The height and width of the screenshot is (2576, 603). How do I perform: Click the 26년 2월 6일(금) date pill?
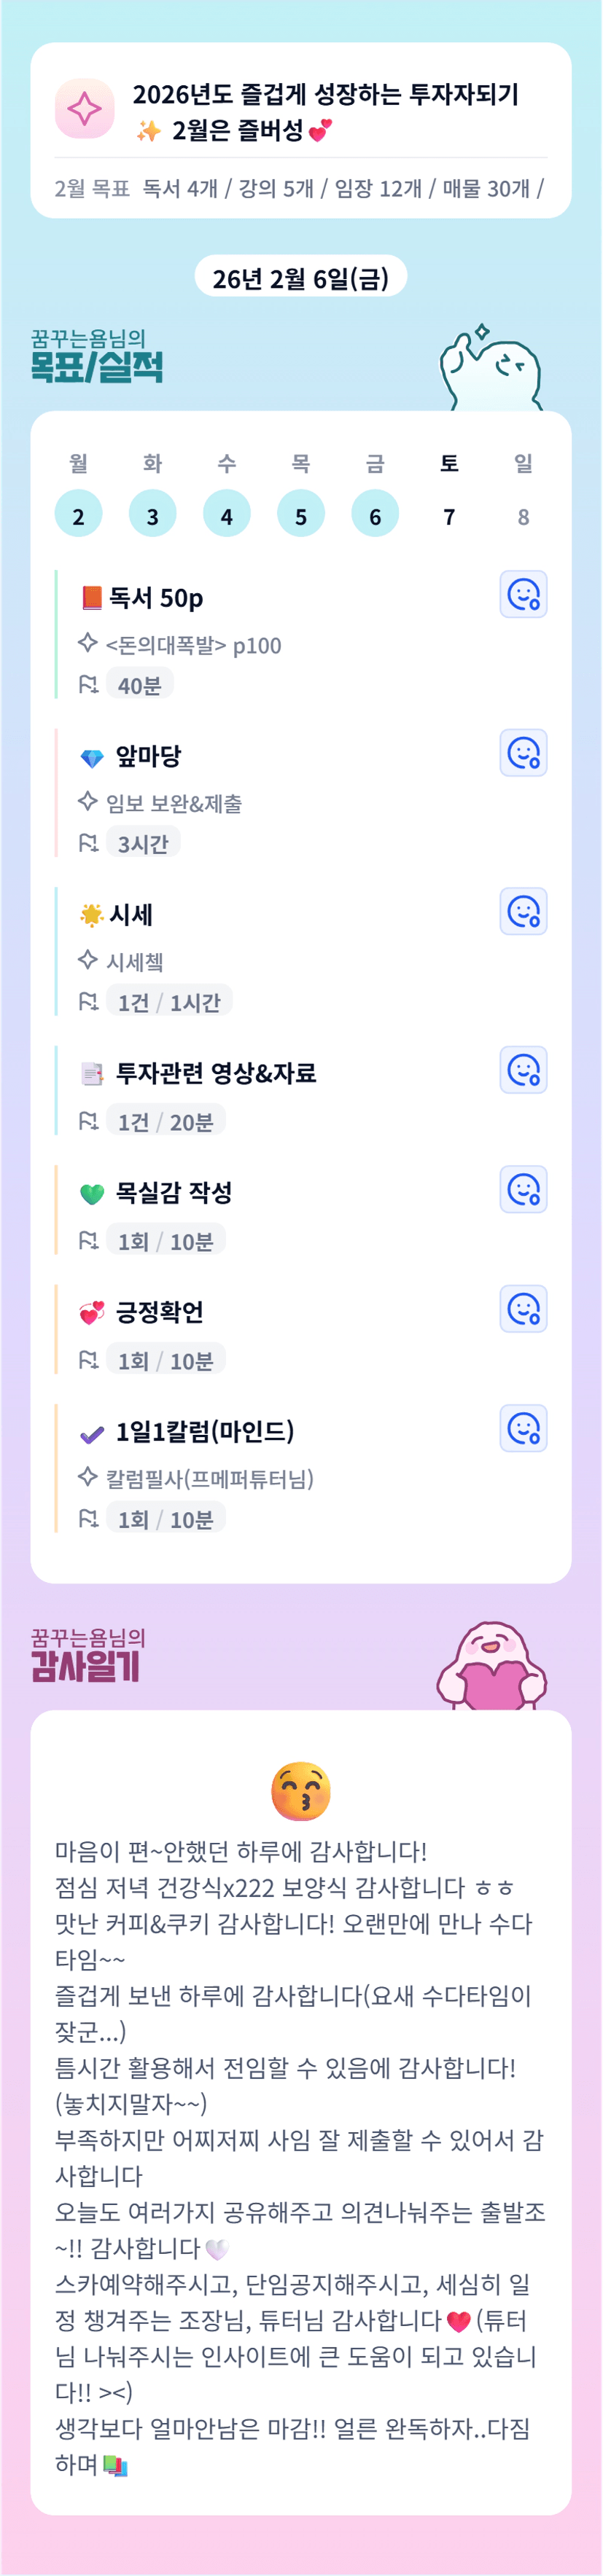(301, 278)
